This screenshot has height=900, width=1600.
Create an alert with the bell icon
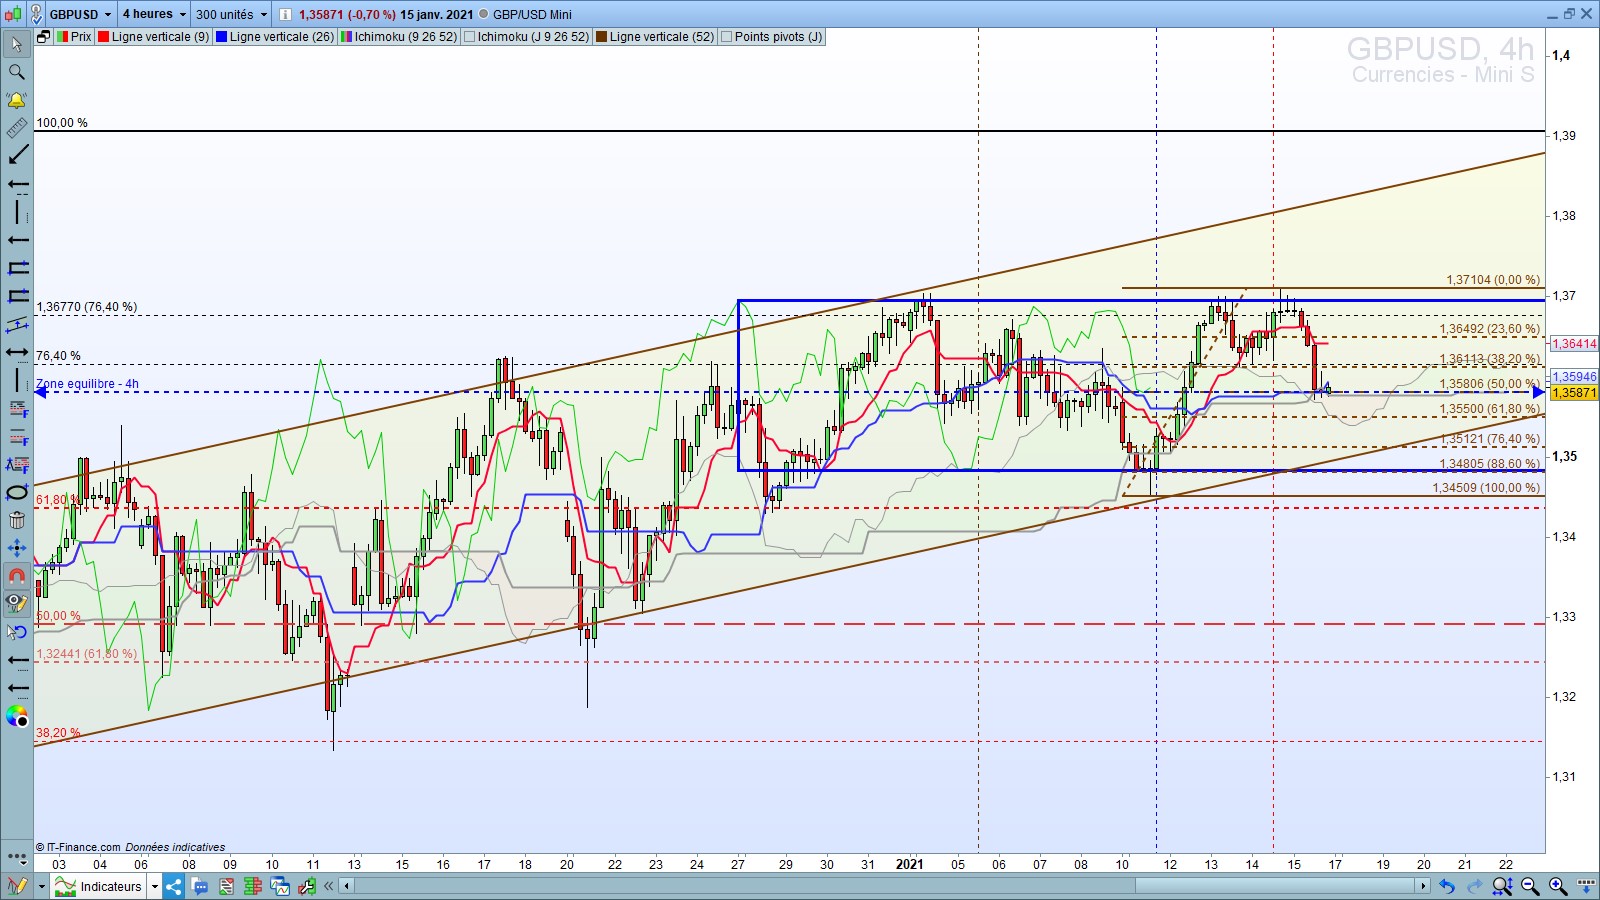click(x=17, y=100)
